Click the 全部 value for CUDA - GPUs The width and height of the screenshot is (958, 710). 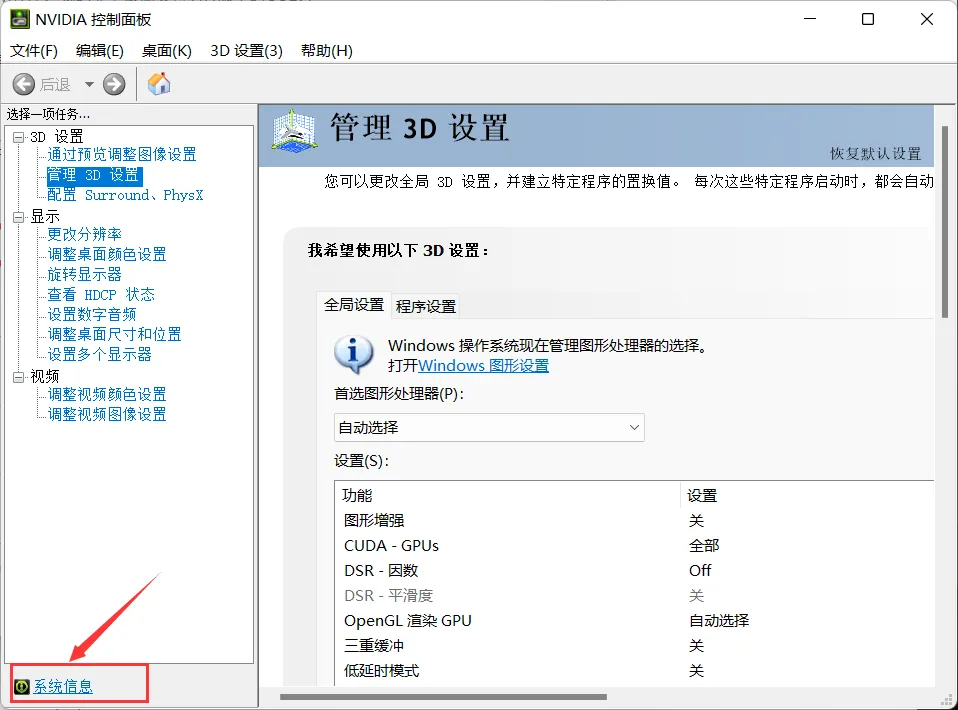tap(704, 546)
